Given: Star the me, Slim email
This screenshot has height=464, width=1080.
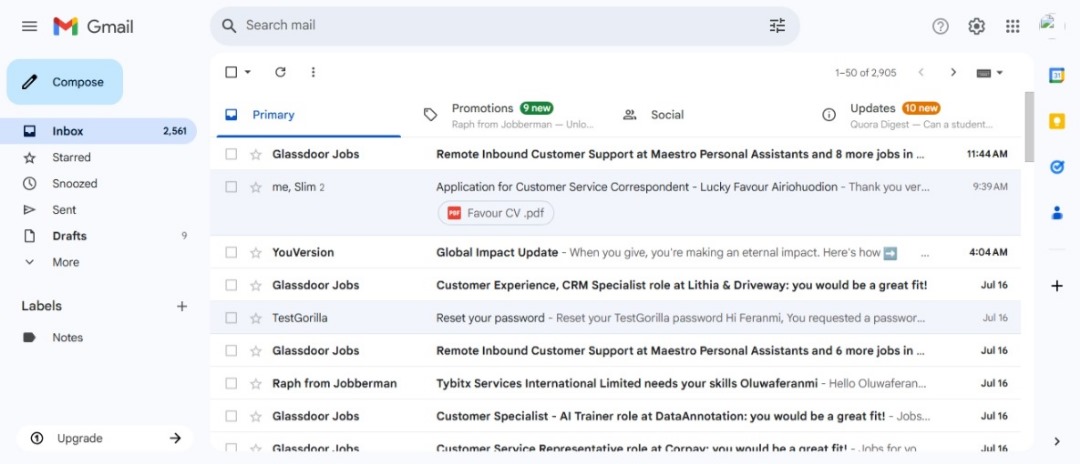Looking at the screenshot, I should point(256,187).
